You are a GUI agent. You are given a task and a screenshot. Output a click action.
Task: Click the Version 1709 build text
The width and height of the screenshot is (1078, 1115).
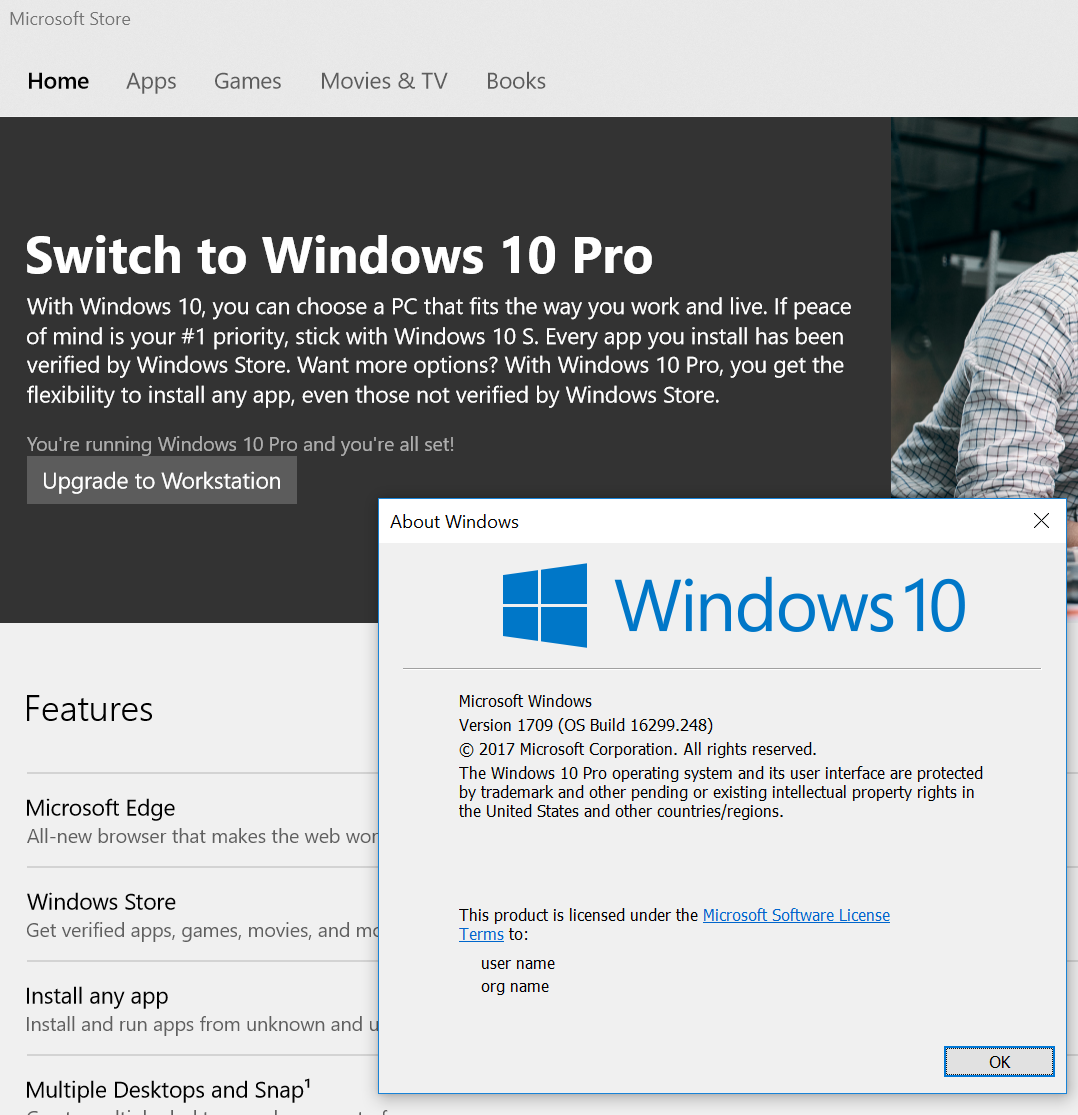click(x=586, y=725)
